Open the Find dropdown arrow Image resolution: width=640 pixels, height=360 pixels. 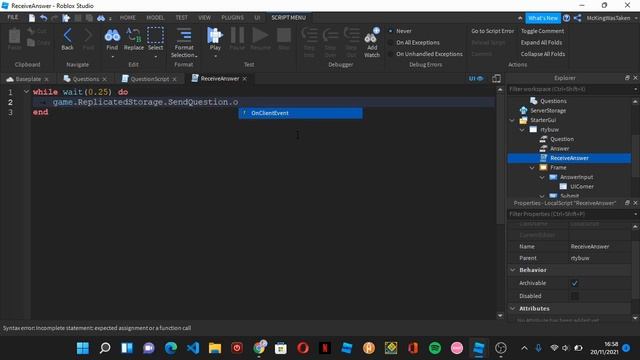[112, 56]
